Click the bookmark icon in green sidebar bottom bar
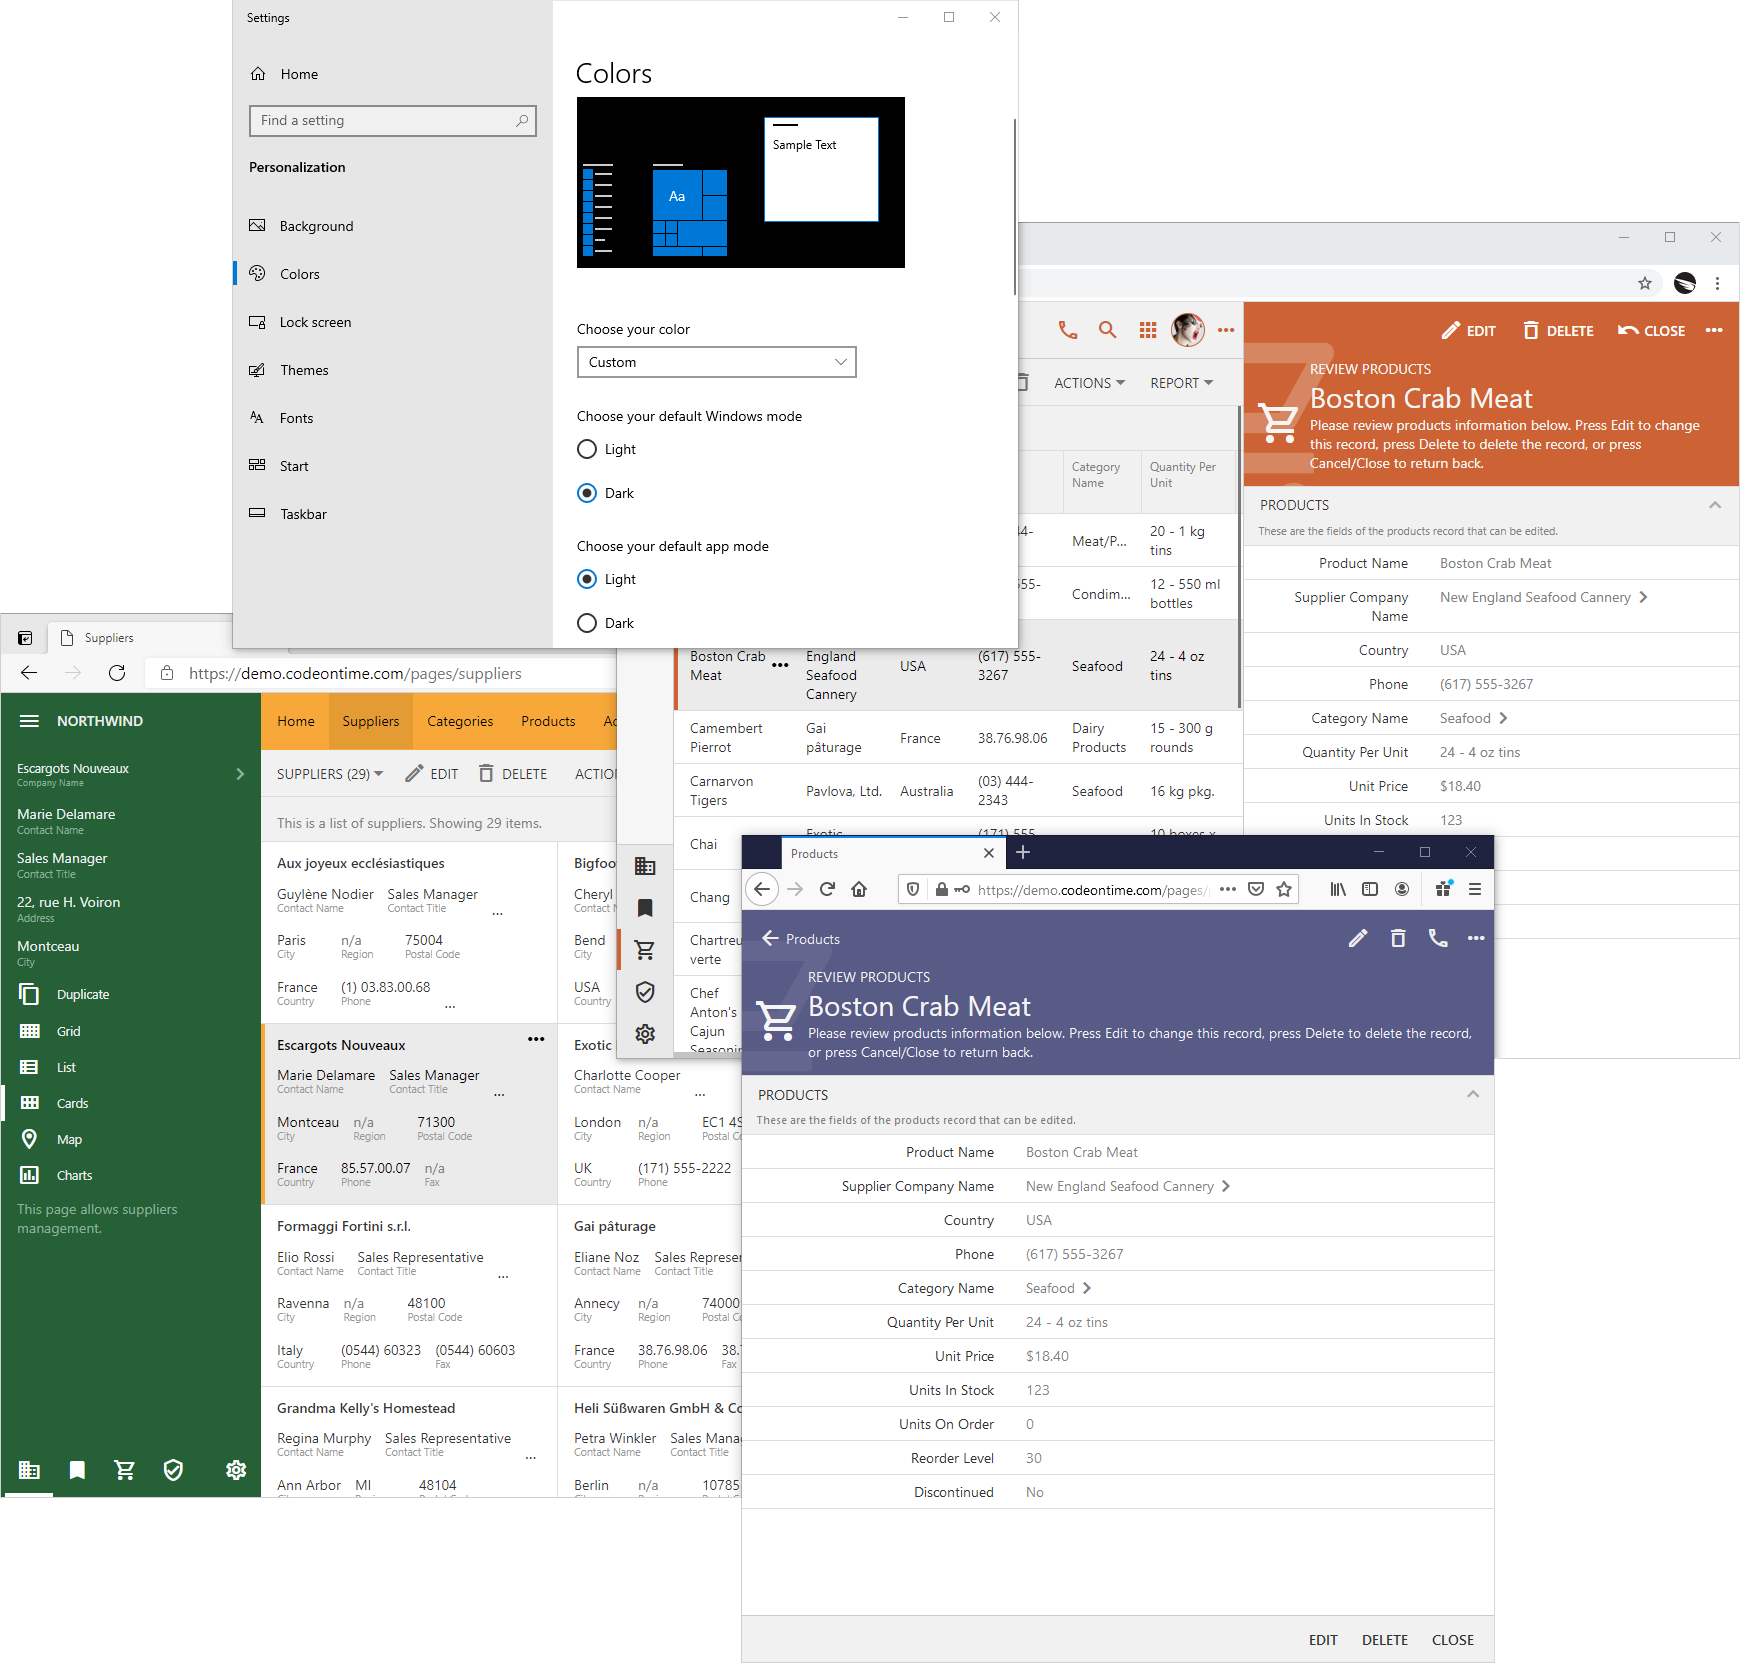Screen dimensions: 1740x1663 click(x=77, y=1470)
